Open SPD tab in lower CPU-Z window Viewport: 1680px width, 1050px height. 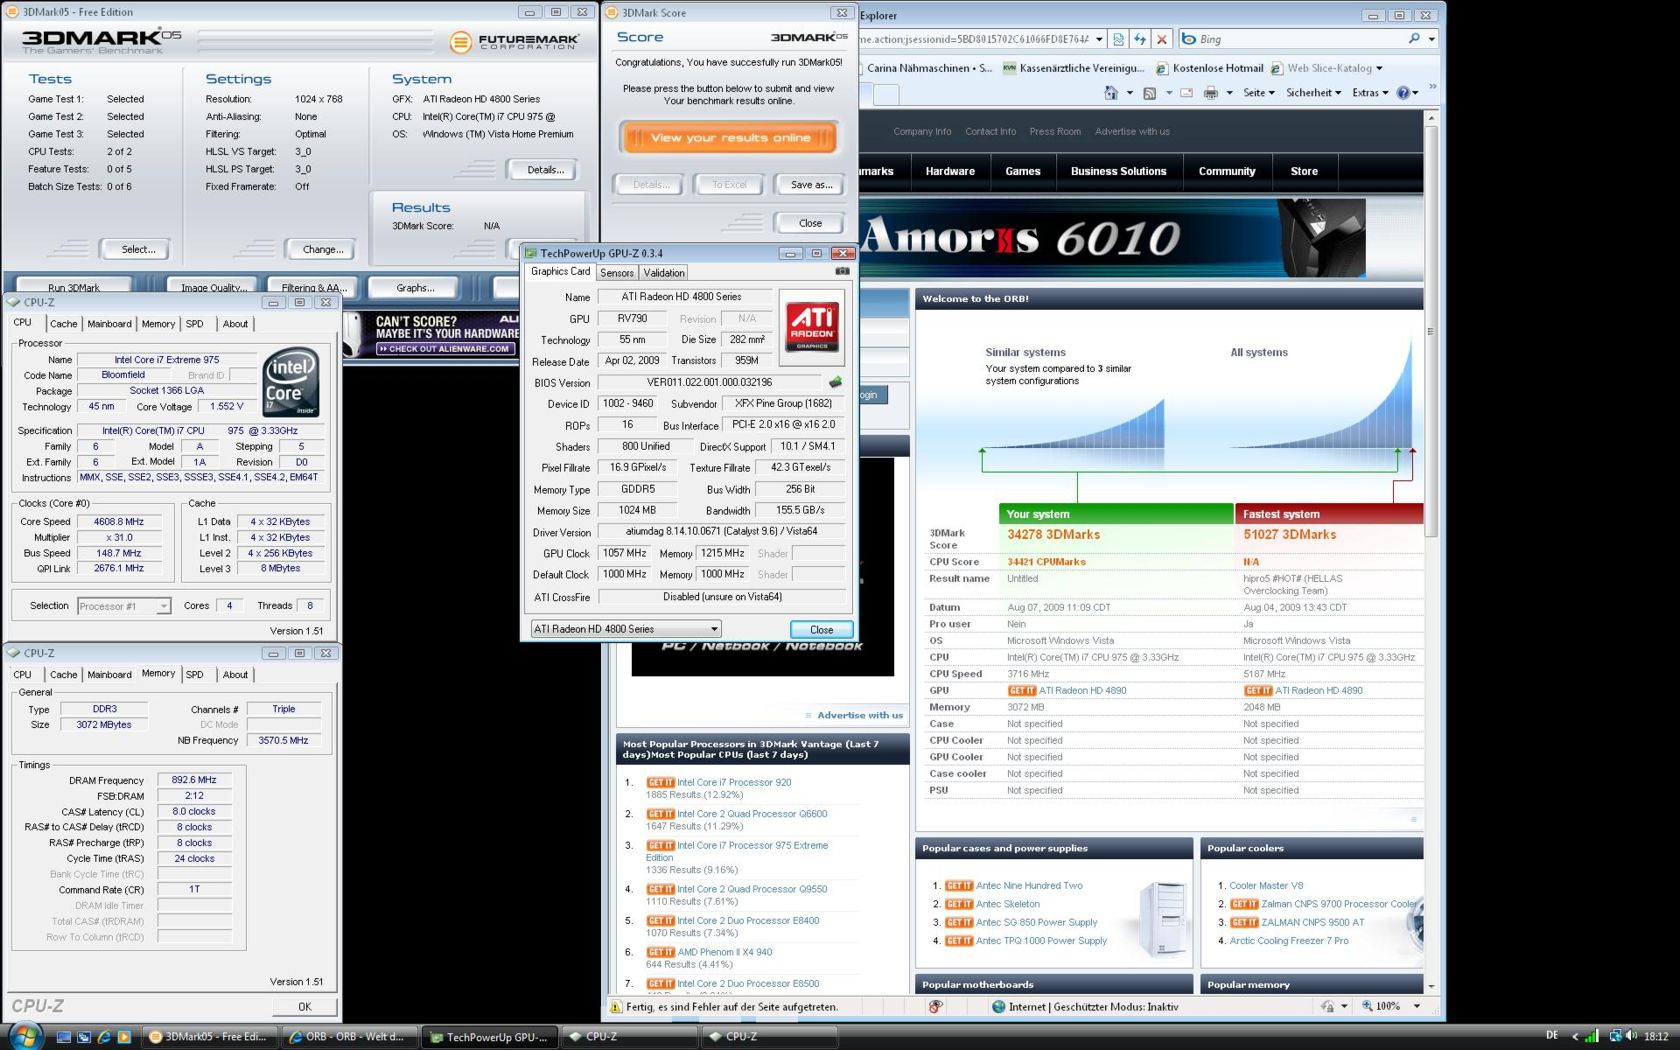click(x=195, y=675)
